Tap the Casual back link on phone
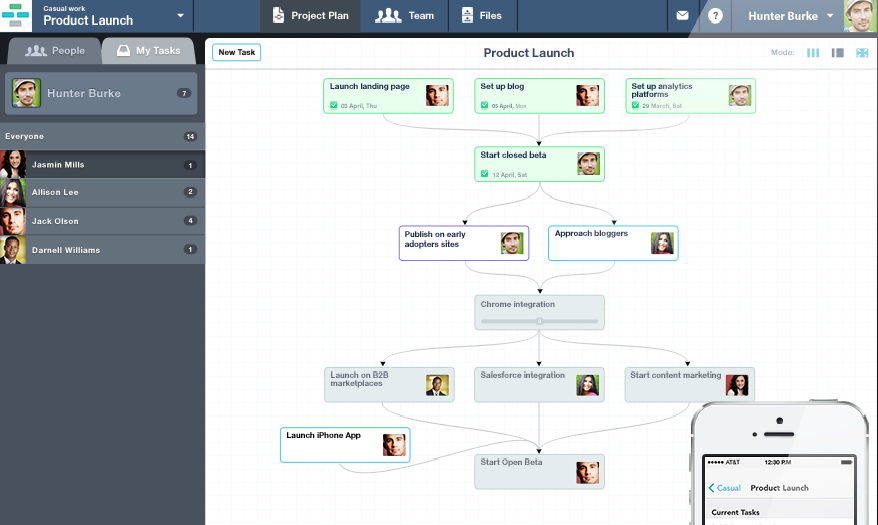 [x=725, y=488]
